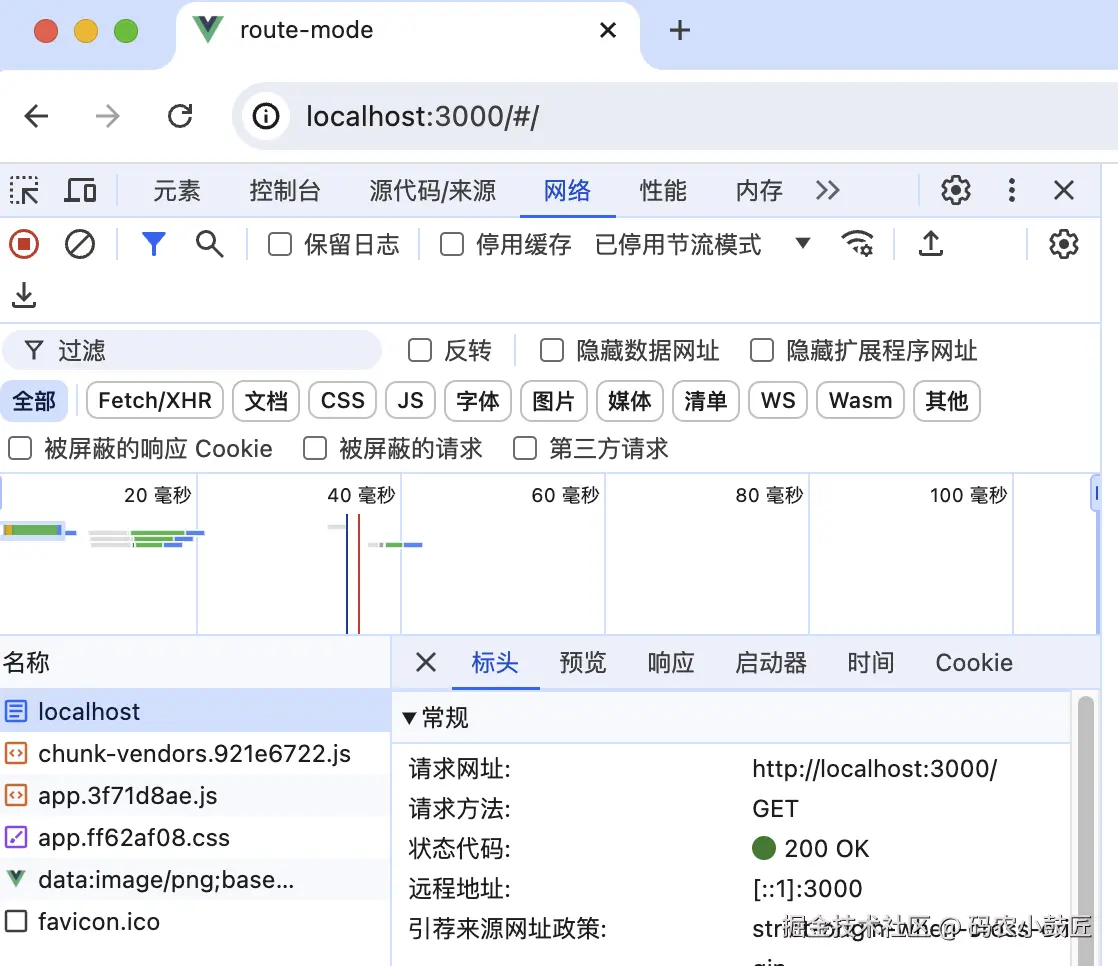The image size is (1118, 966).
Task: Open throttling dropdown 已停用节流模式
Action: [702, 245]
